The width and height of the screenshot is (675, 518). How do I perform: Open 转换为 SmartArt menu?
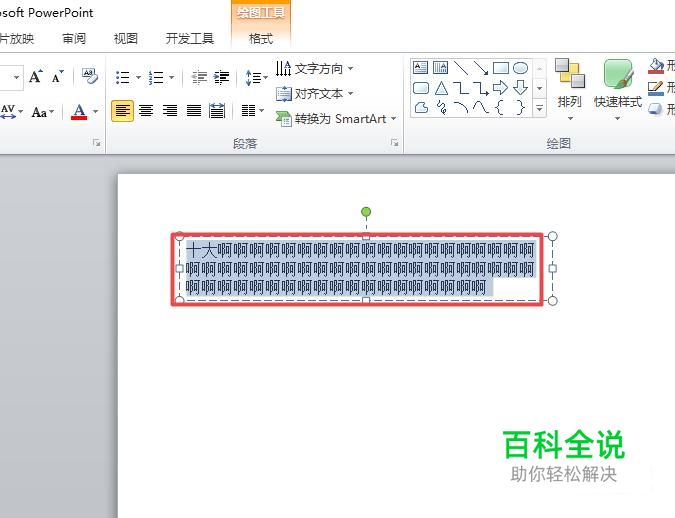(336, 118)
